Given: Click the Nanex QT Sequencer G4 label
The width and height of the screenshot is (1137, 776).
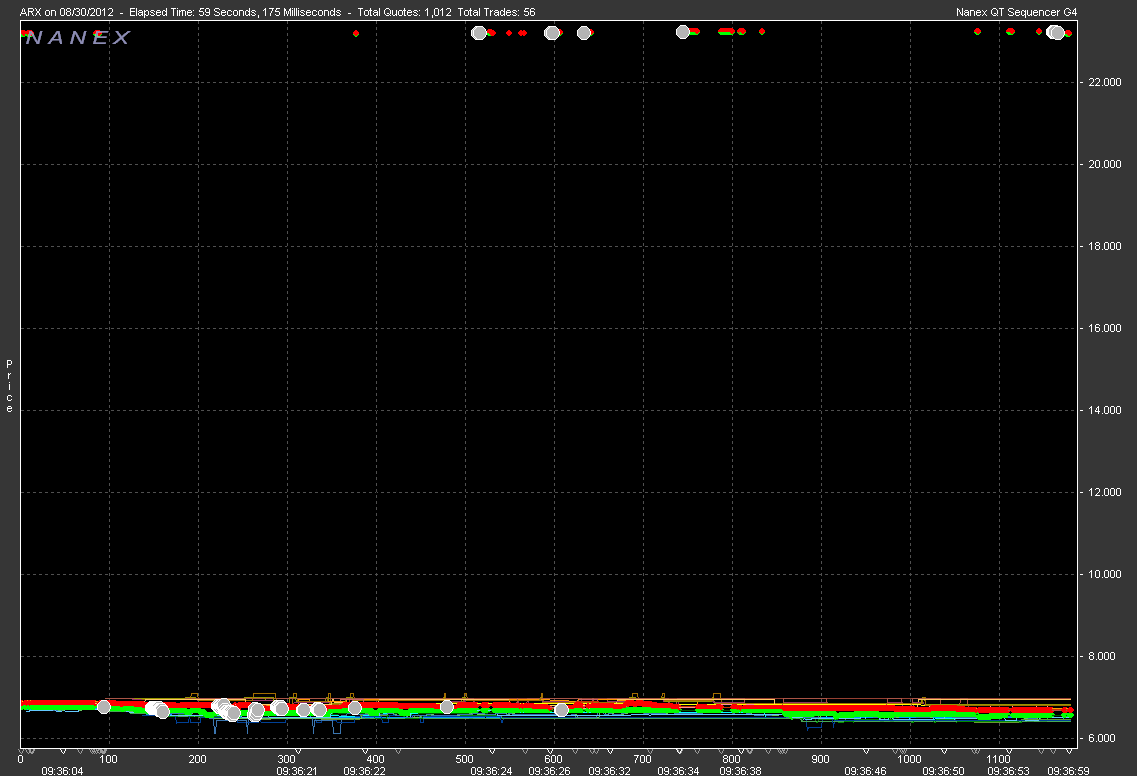Looking at the screenshot, I should 1016,12.
